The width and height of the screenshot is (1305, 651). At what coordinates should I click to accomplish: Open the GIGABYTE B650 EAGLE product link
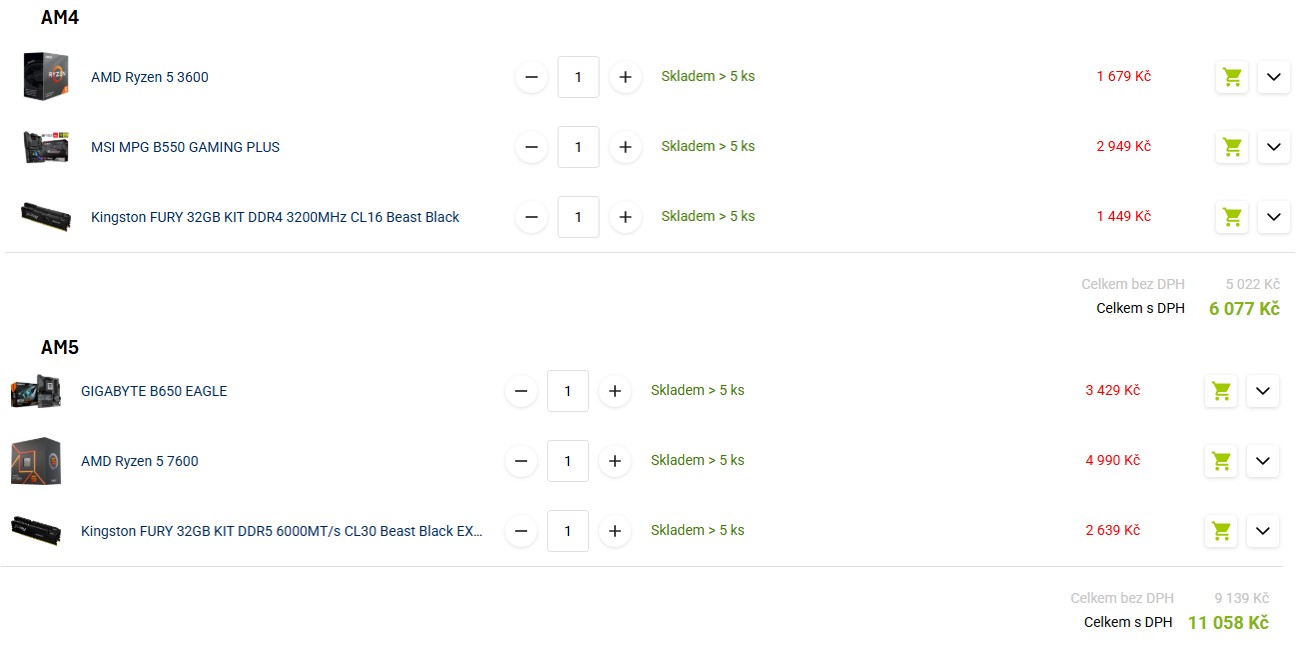pyautogui.click(x=154, y=391)
